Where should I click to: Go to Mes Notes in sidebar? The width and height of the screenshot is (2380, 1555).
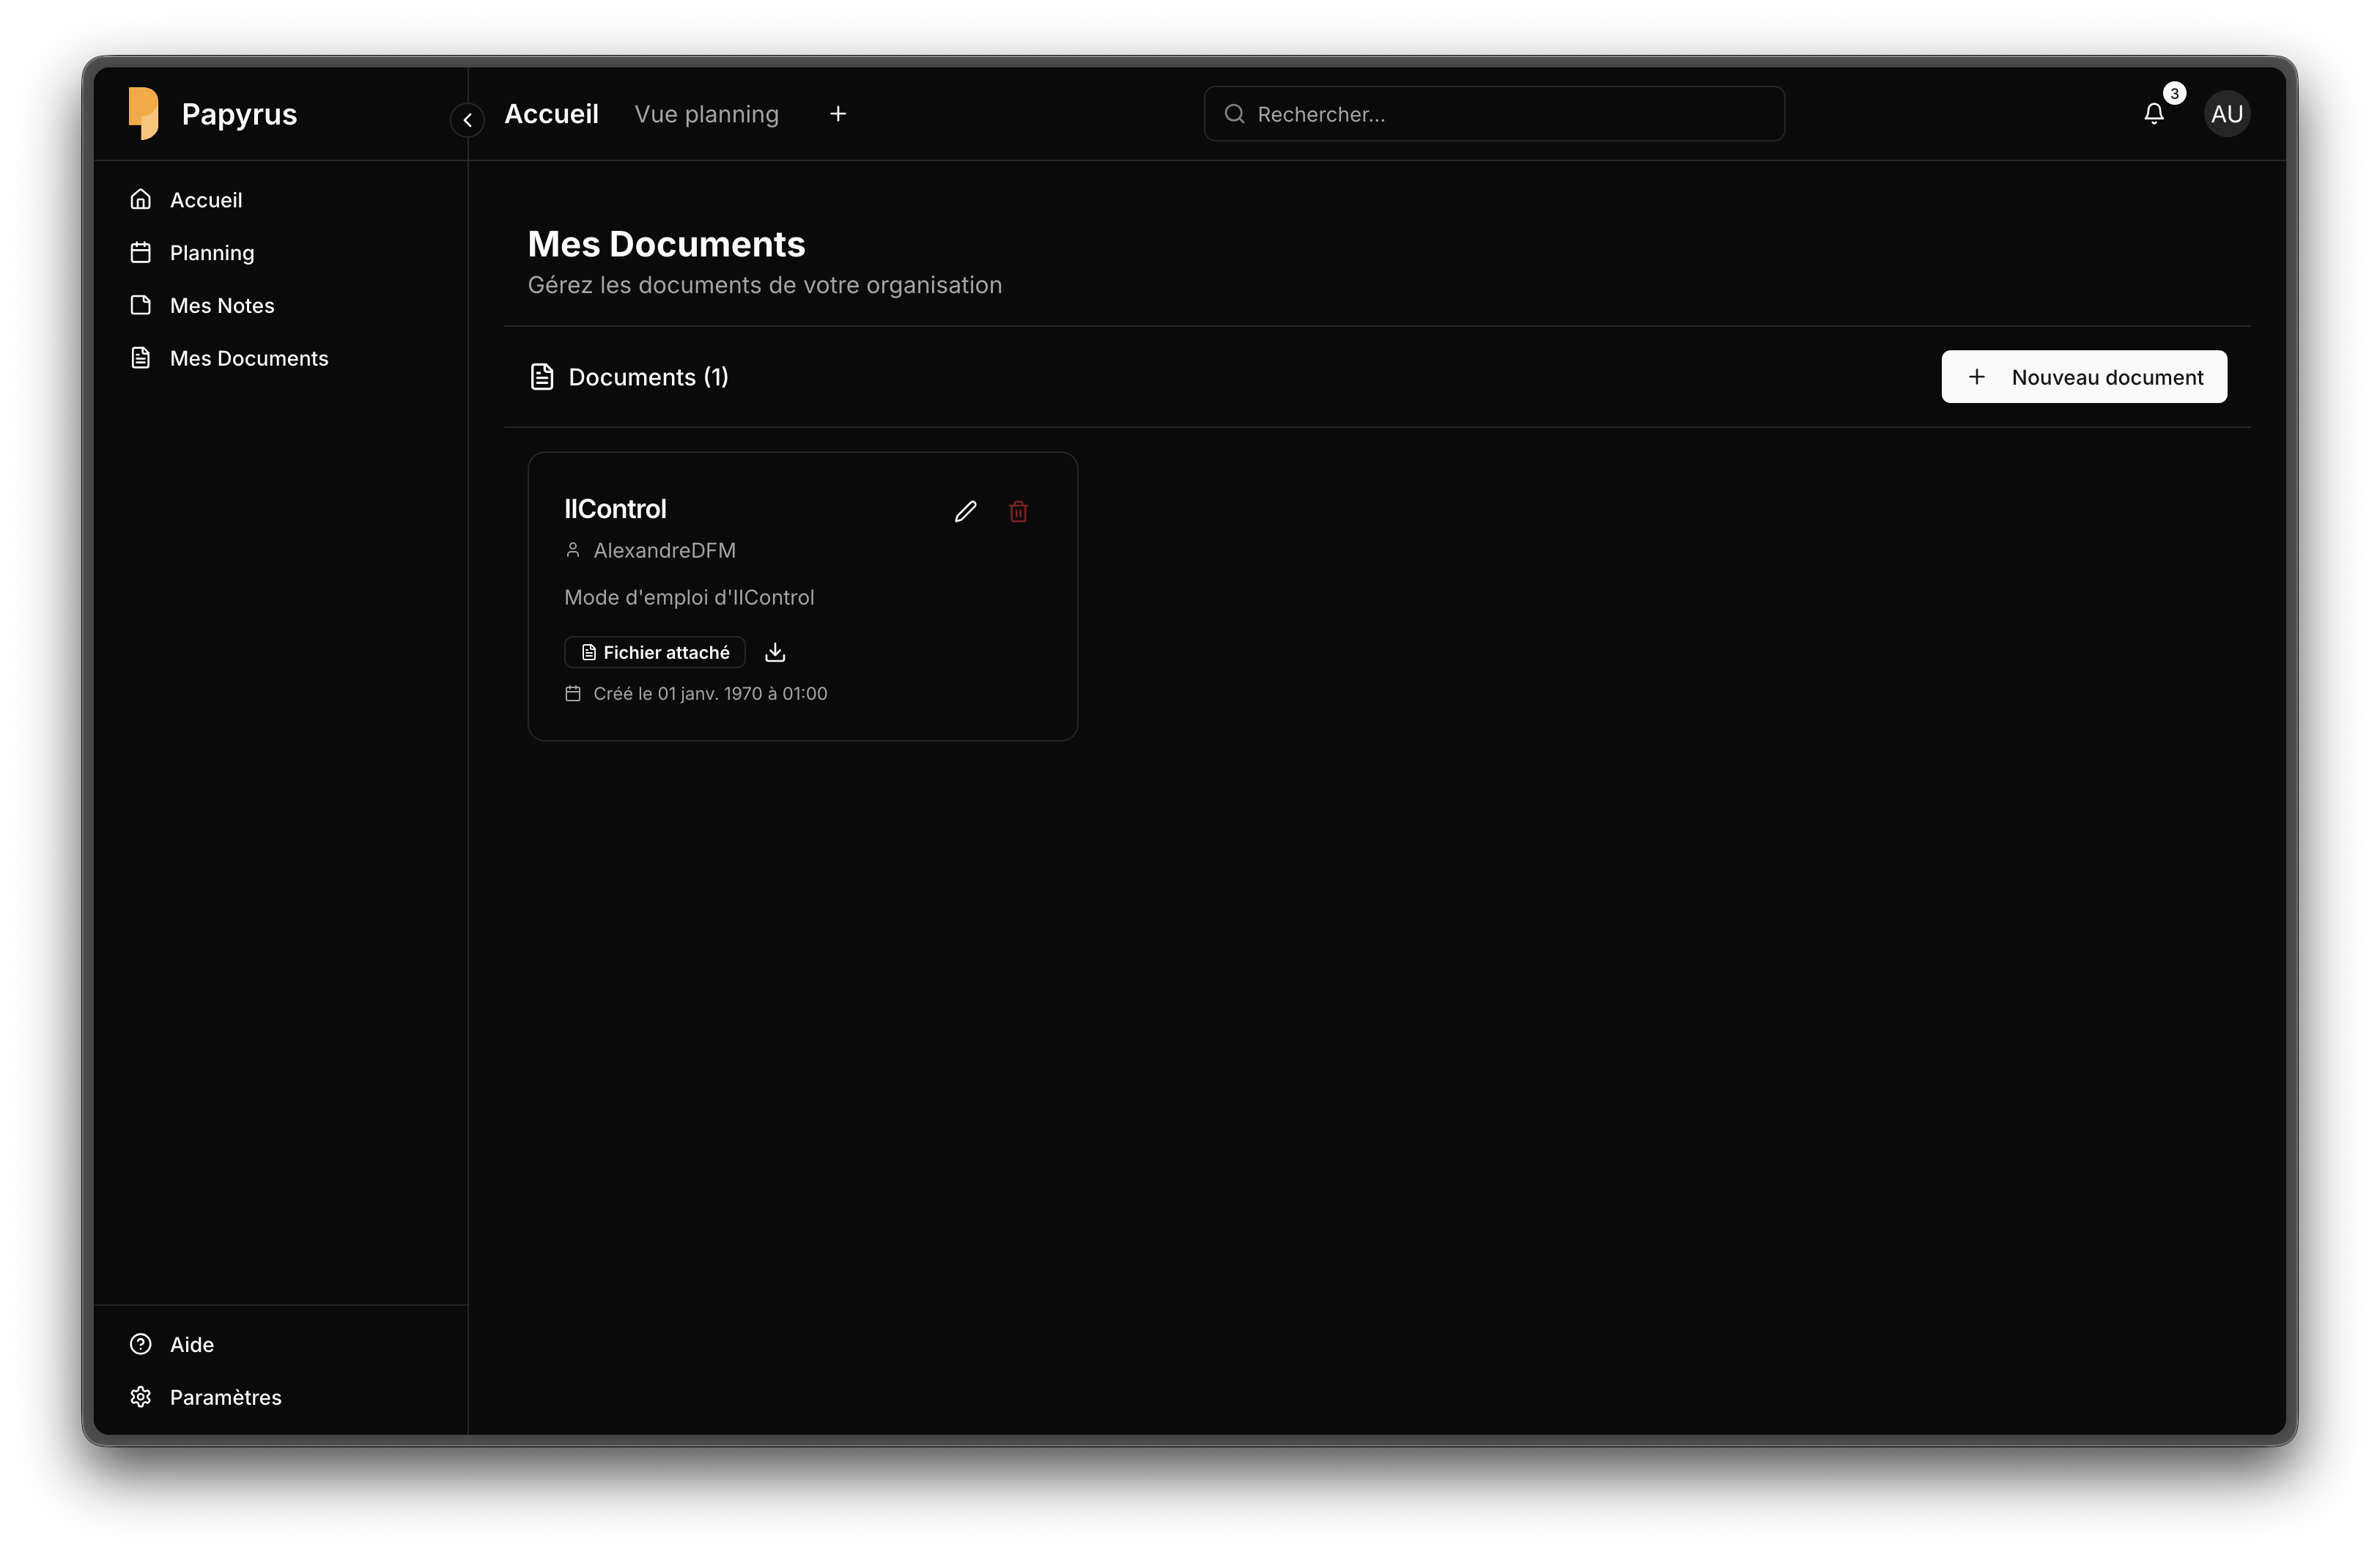tap(222, 306)
